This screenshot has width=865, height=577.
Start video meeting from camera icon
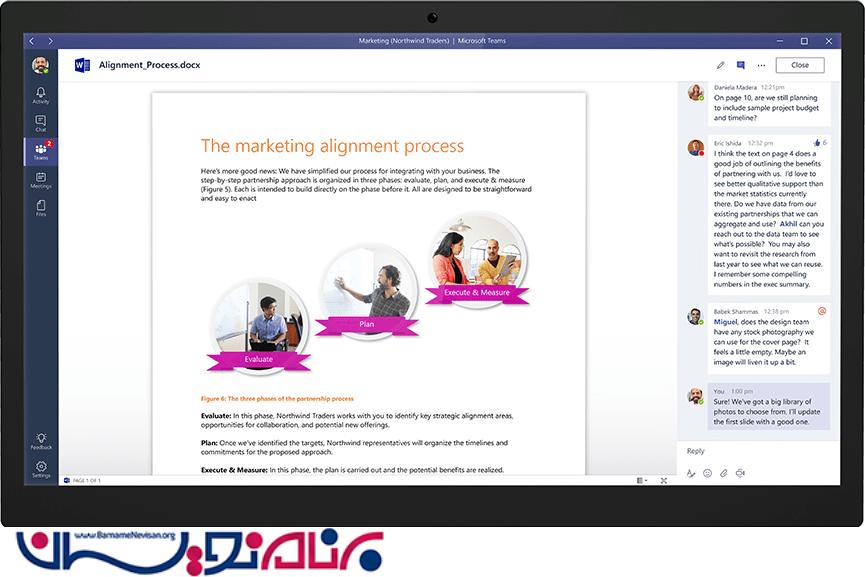[740, 473]
